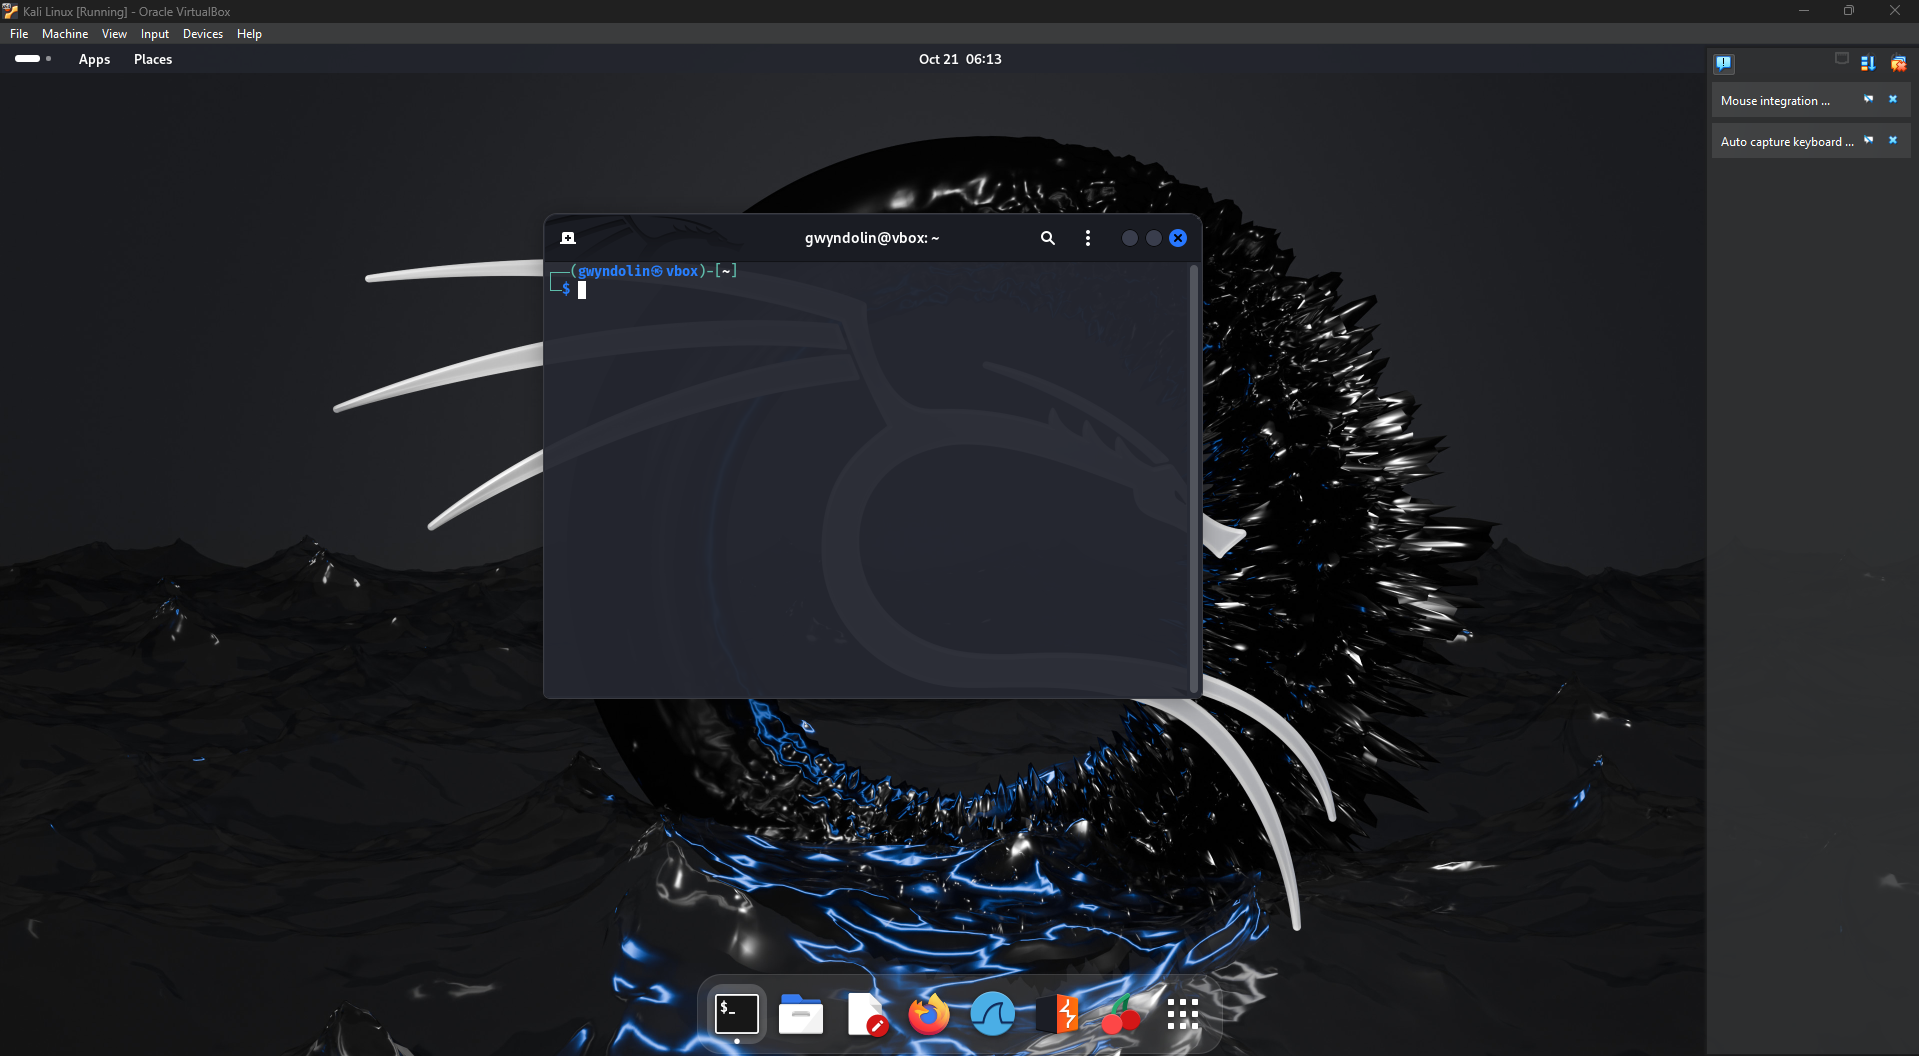Open CherryTree notes from the dock
The width and height of the screenshot is (1919, 1056).
[x=1121, y=1014]
